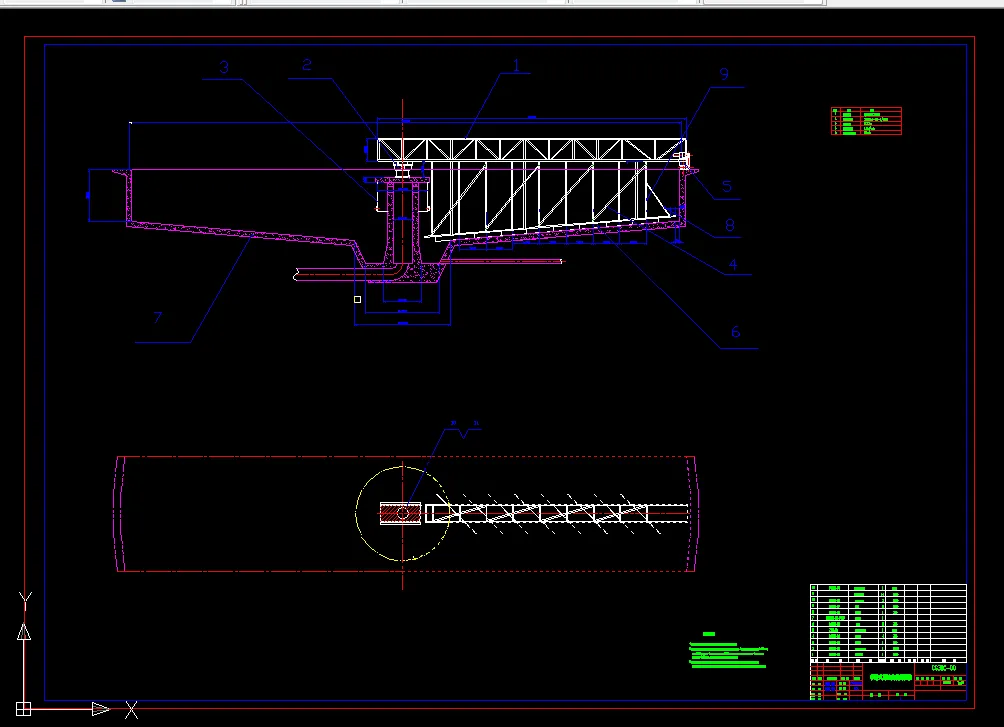The width and height of the screenshot is (1004, 727).
Task: Click the drawing number in the title block
Action: (944, 668)
